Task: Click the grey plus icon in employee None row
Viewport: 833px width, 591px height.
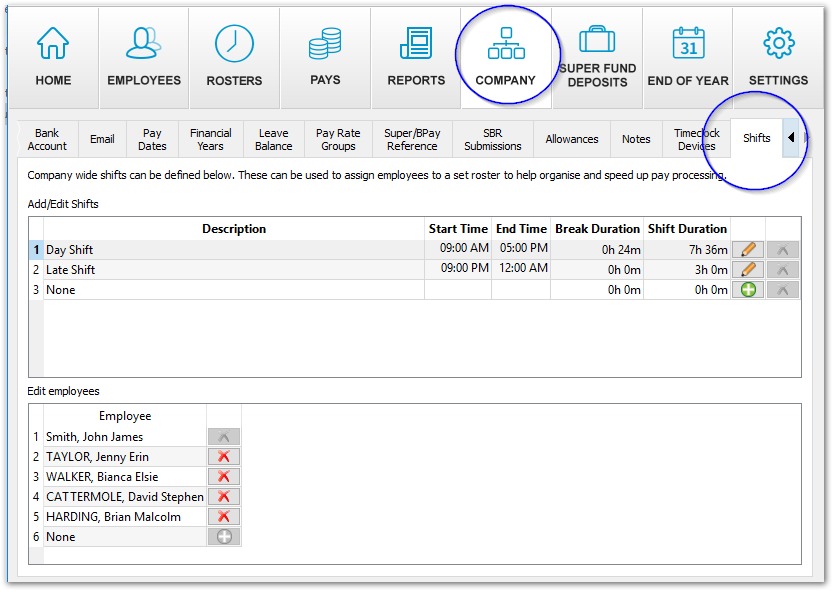Action: (224, 537)
